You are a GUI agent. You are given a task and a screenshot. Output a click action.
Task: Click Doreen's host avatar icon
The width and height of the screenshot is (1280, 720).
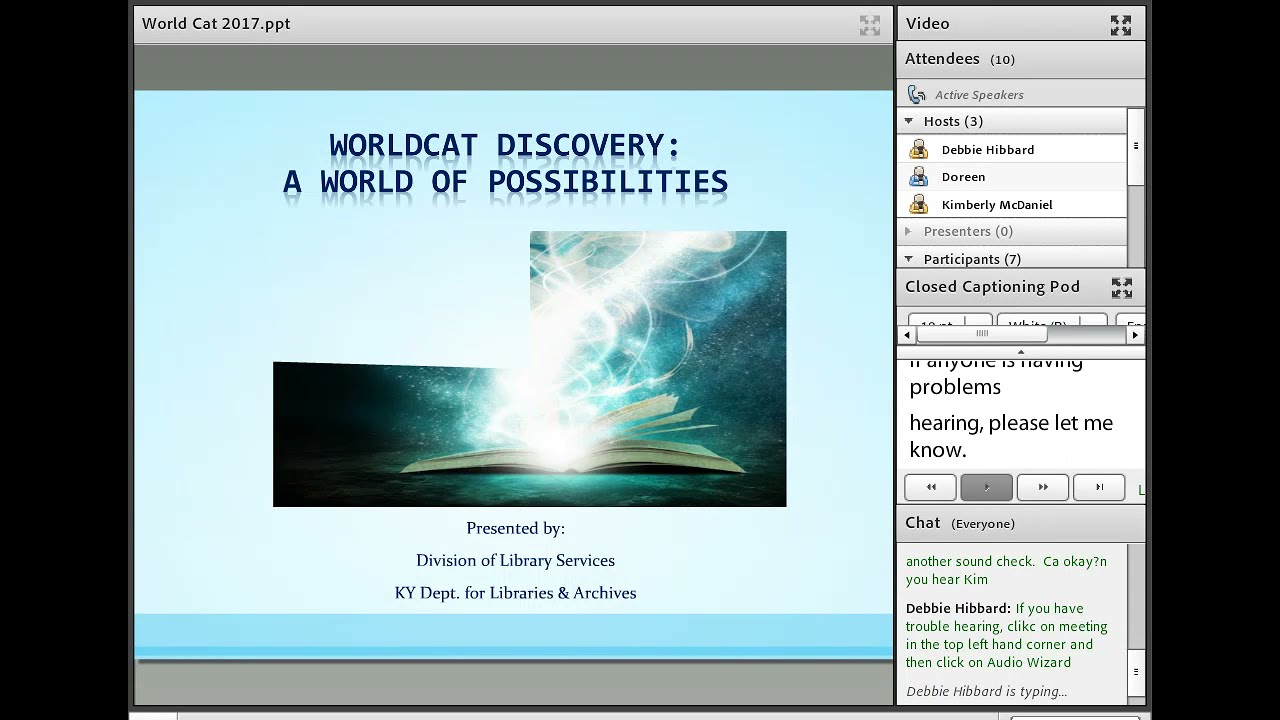tap(918, 177)
